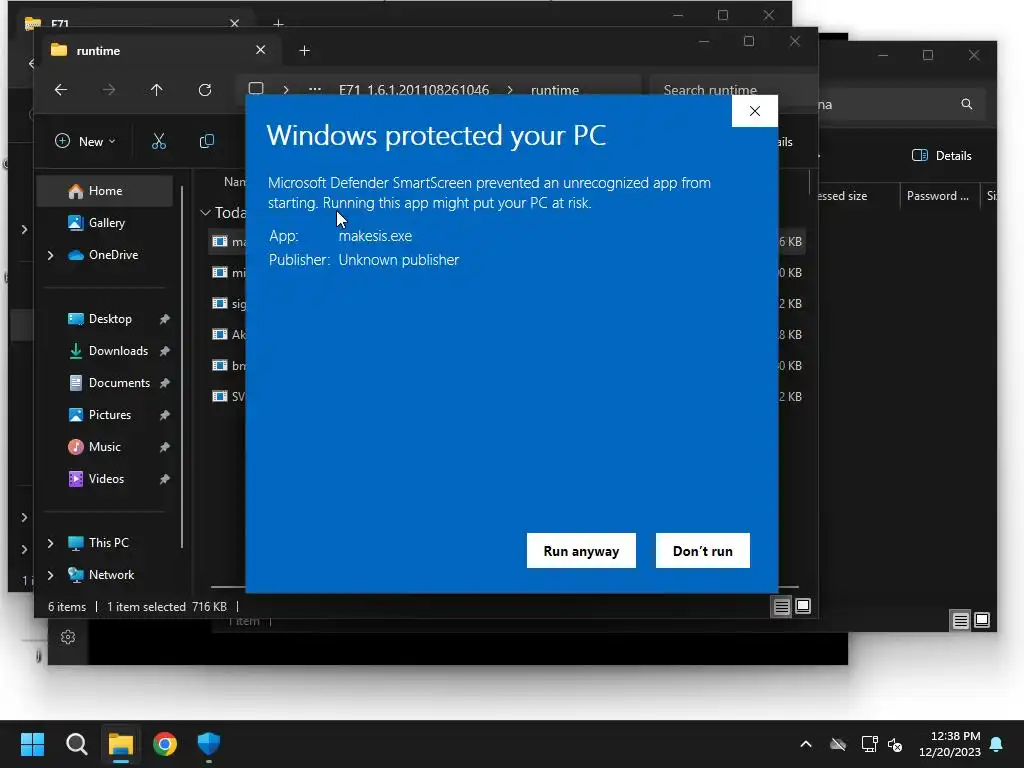The height and width of the screenshot is (768, 1024).
Task: Open File Explorer from the taskbar
Action: (x=121, y=744)
